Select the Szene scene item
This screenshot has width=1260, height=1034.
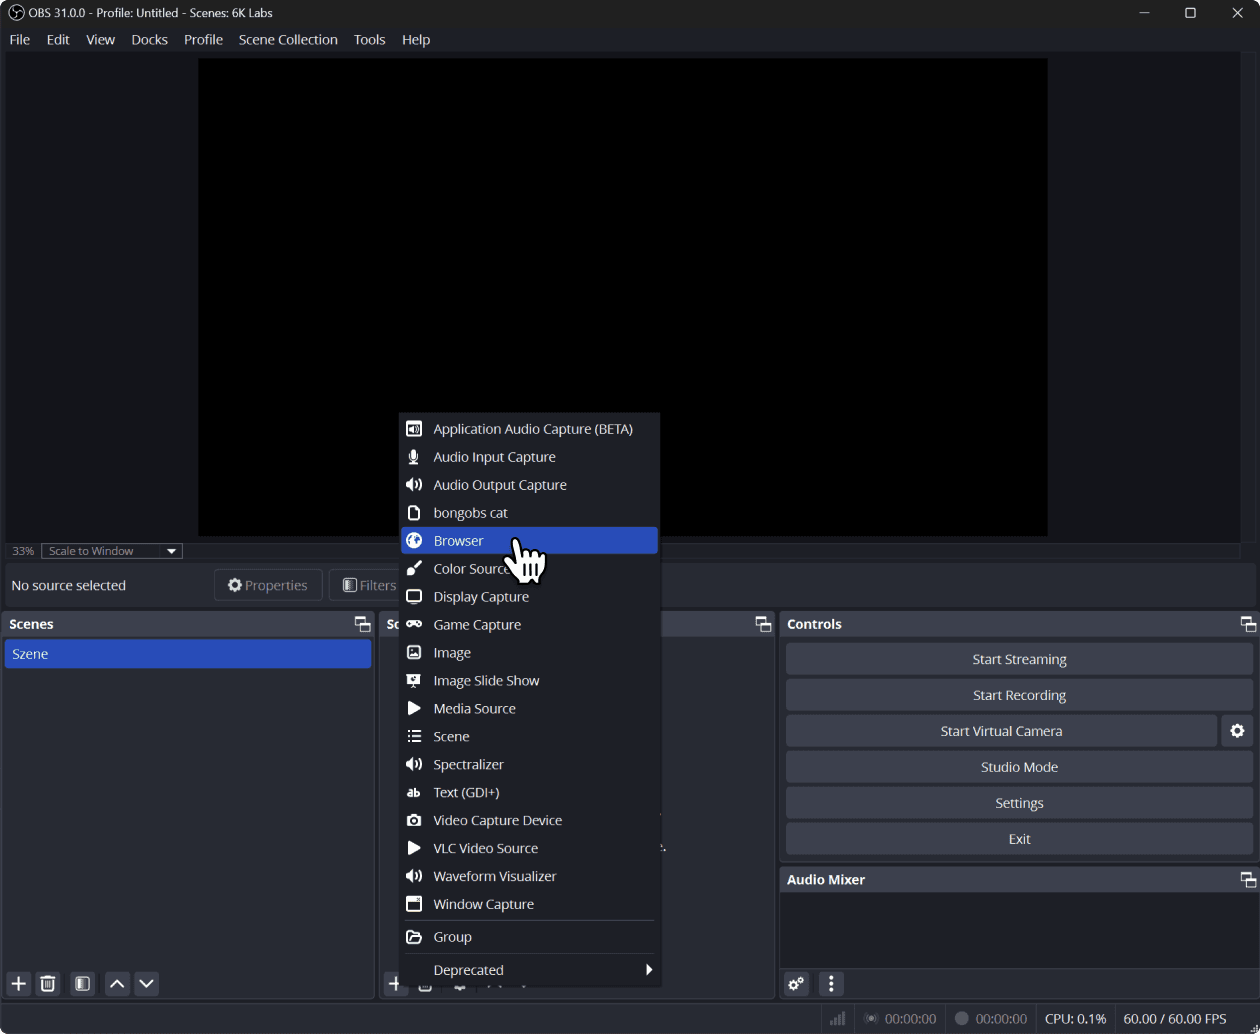click(x=188, y=654)
